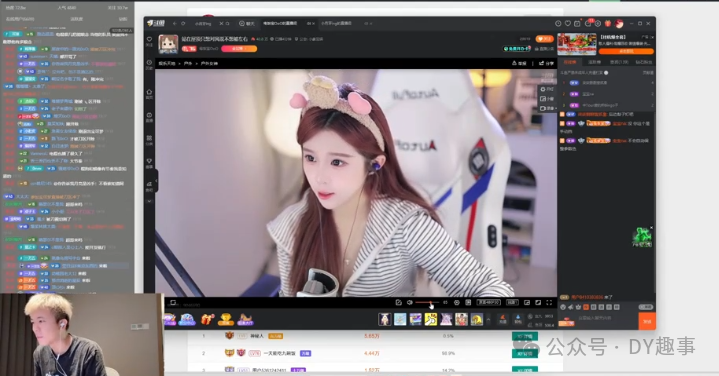Click the orange follow heart button
The height and width of the screenshot is (376, 719).
(x=544, y=39)
